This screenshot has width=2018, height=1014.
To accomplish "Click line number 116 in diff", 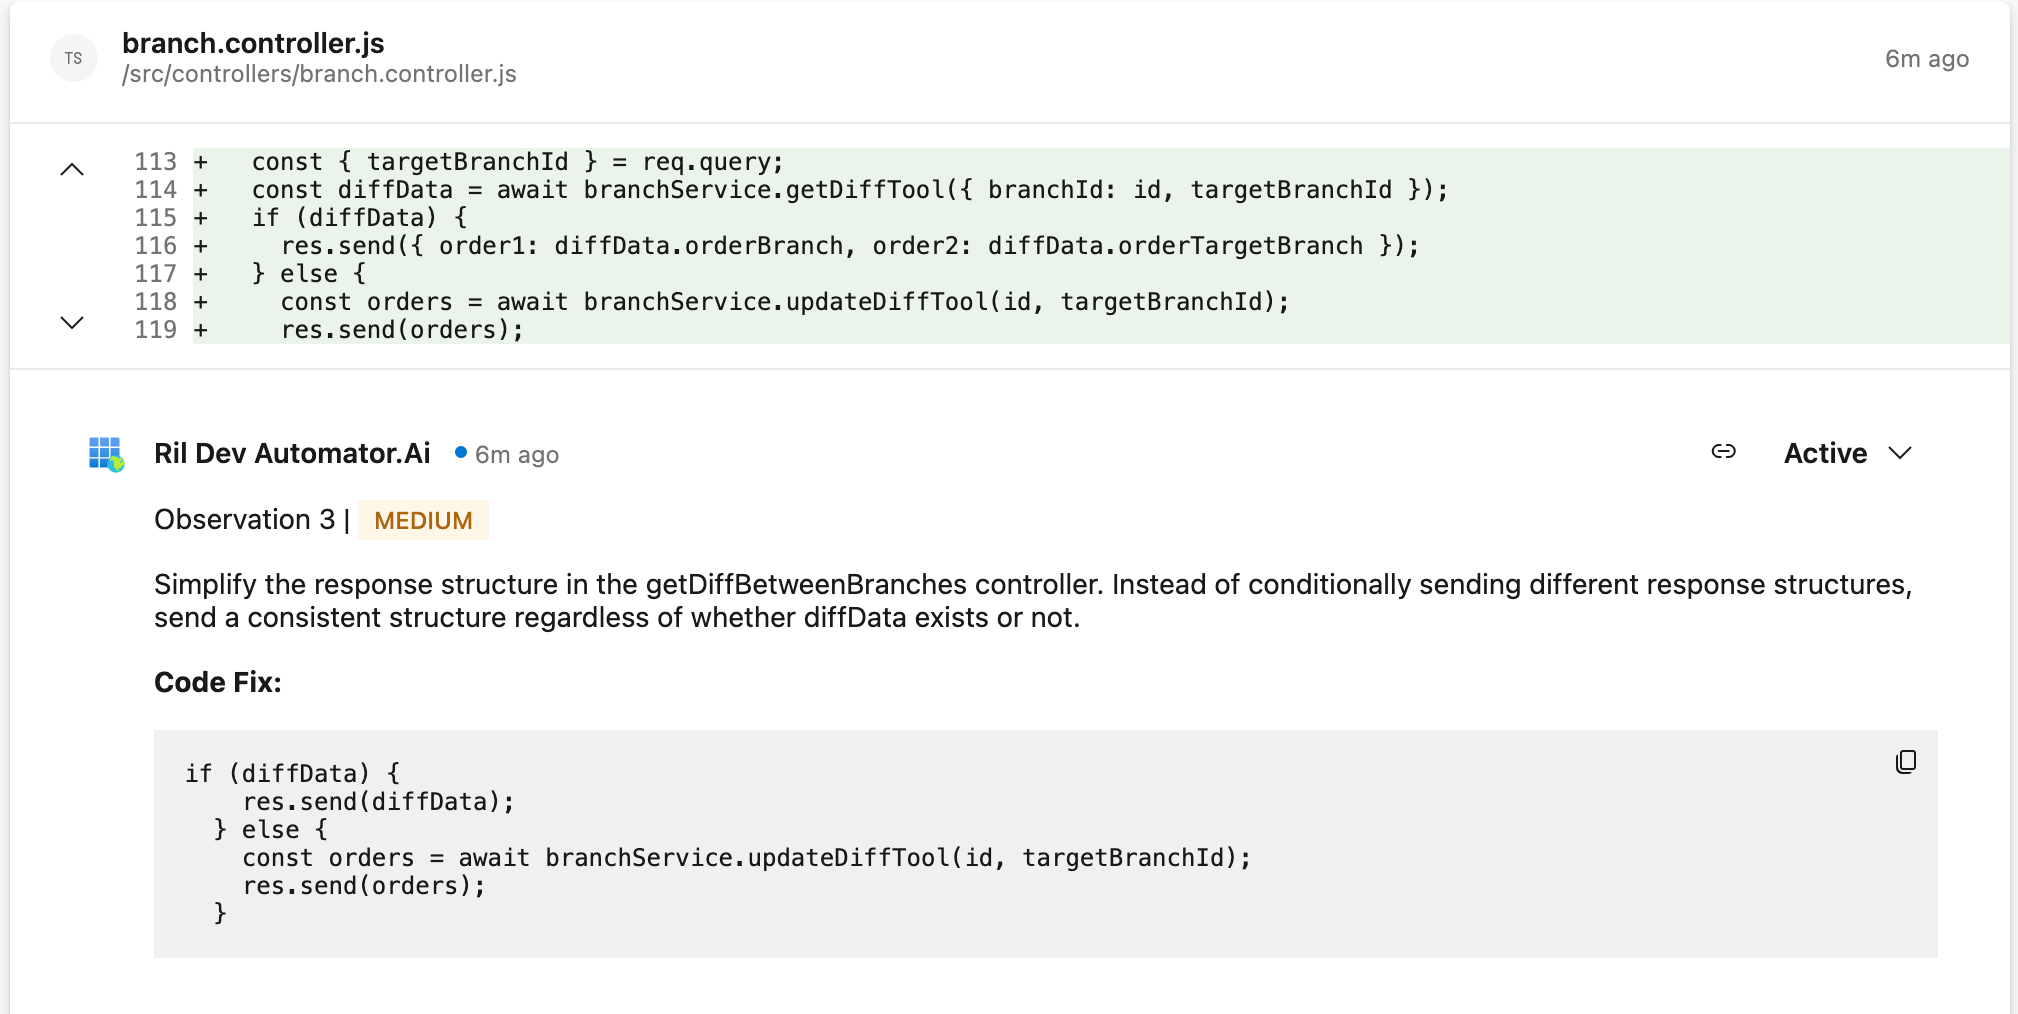I will click(x=155, y=246).
